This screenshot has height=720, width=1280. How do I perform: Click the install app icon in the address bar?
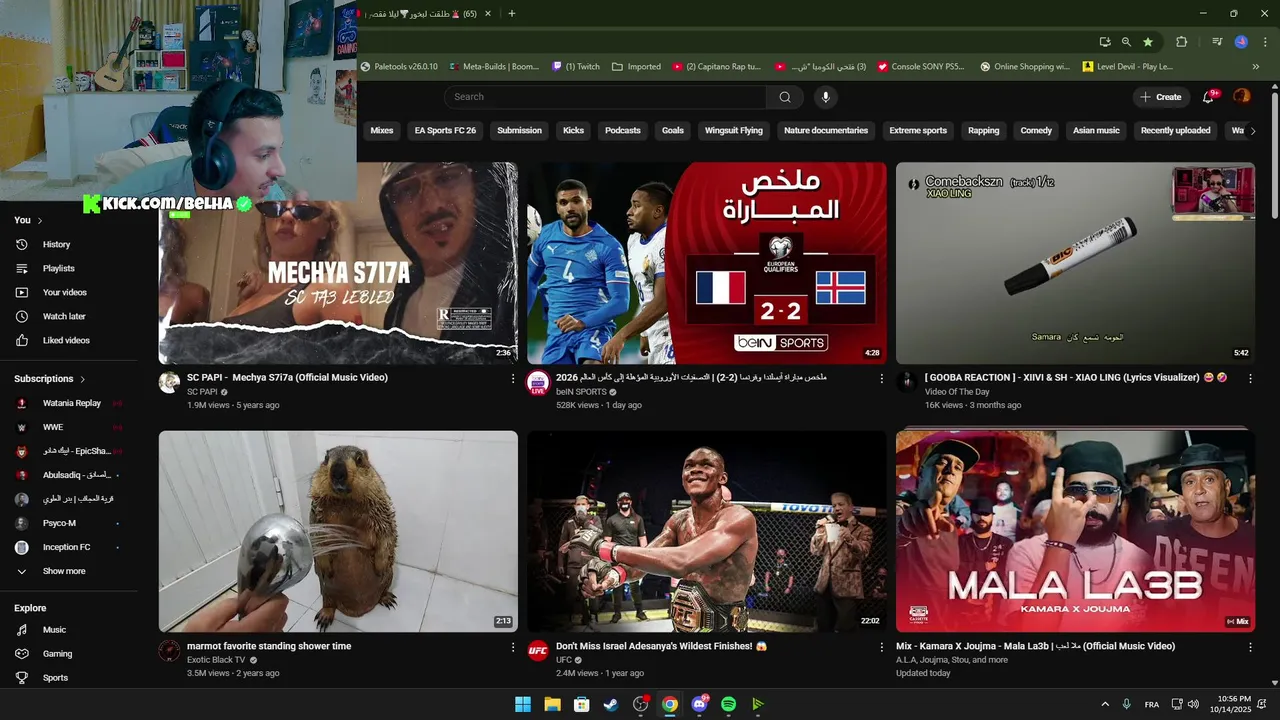click(x=1104, y=42)
